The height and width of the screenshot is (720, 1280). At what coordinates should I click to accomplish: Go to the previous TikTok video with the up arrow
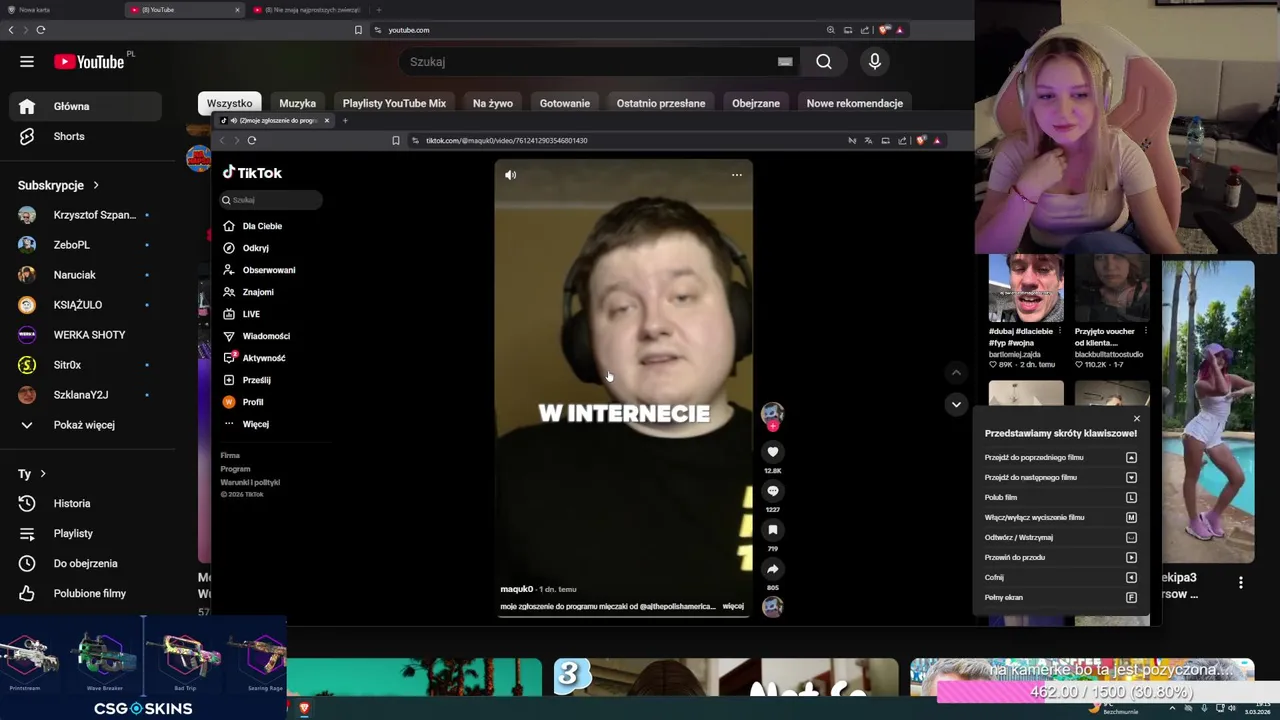coord(956,373)
